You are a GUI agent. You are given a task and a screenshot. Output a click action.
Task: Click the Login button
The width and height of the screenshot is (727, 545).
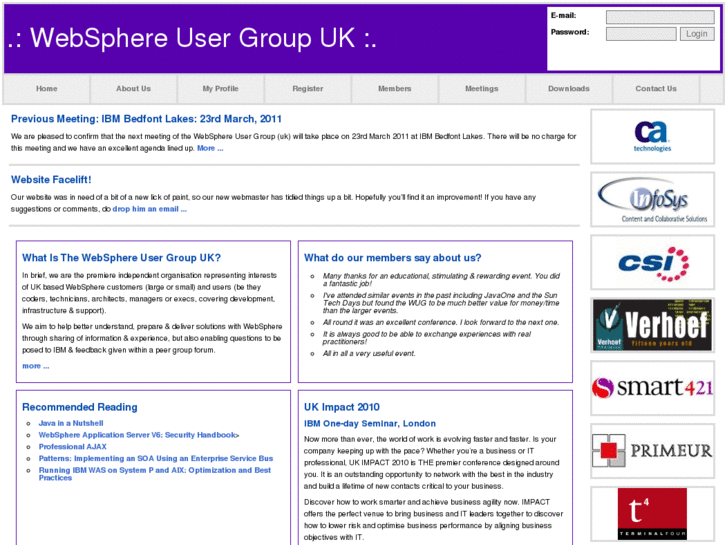pyautogui.click(x=697, y=34)
